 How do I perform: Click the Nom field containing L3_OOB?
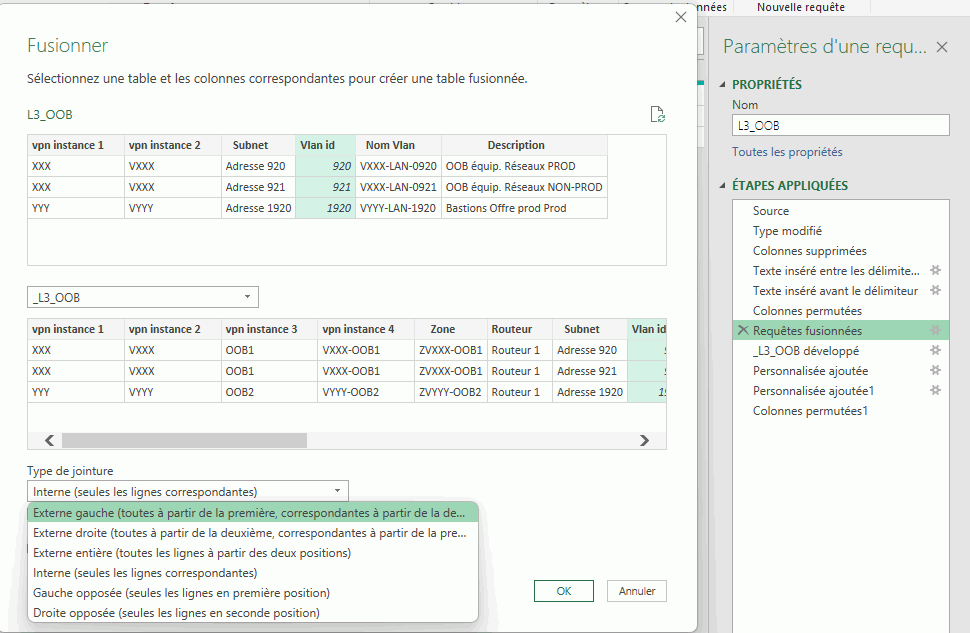840,125
